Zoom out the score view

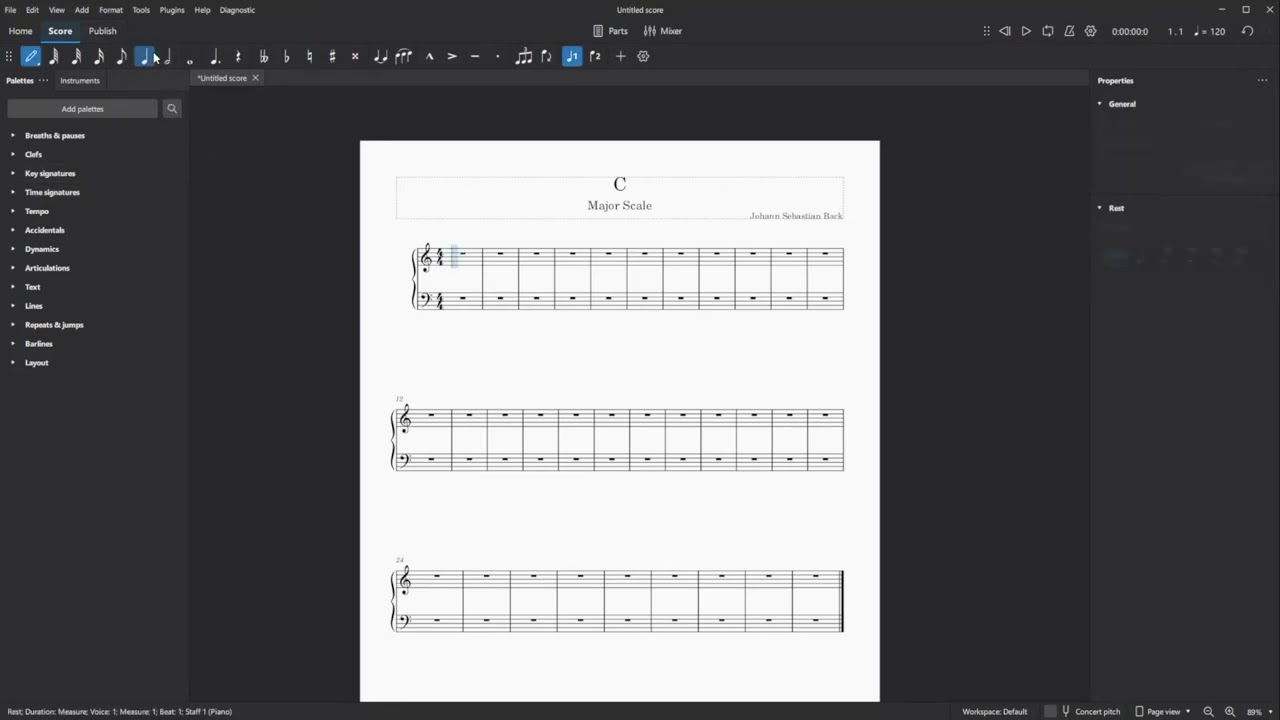pyautogui.click(x=1208, y=711)
